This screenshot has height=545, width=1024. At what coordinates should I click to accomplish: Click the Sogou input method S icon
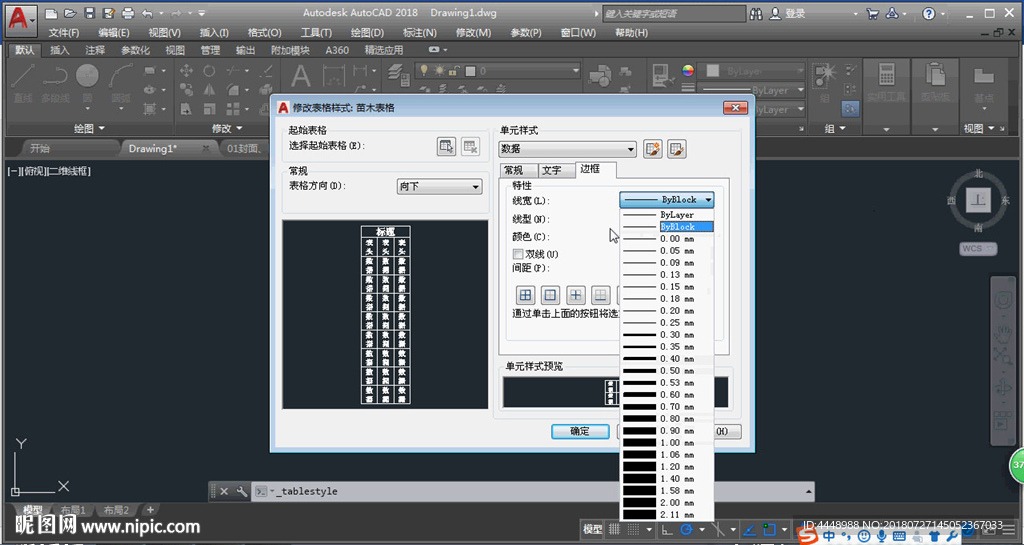tap(808, 535)
